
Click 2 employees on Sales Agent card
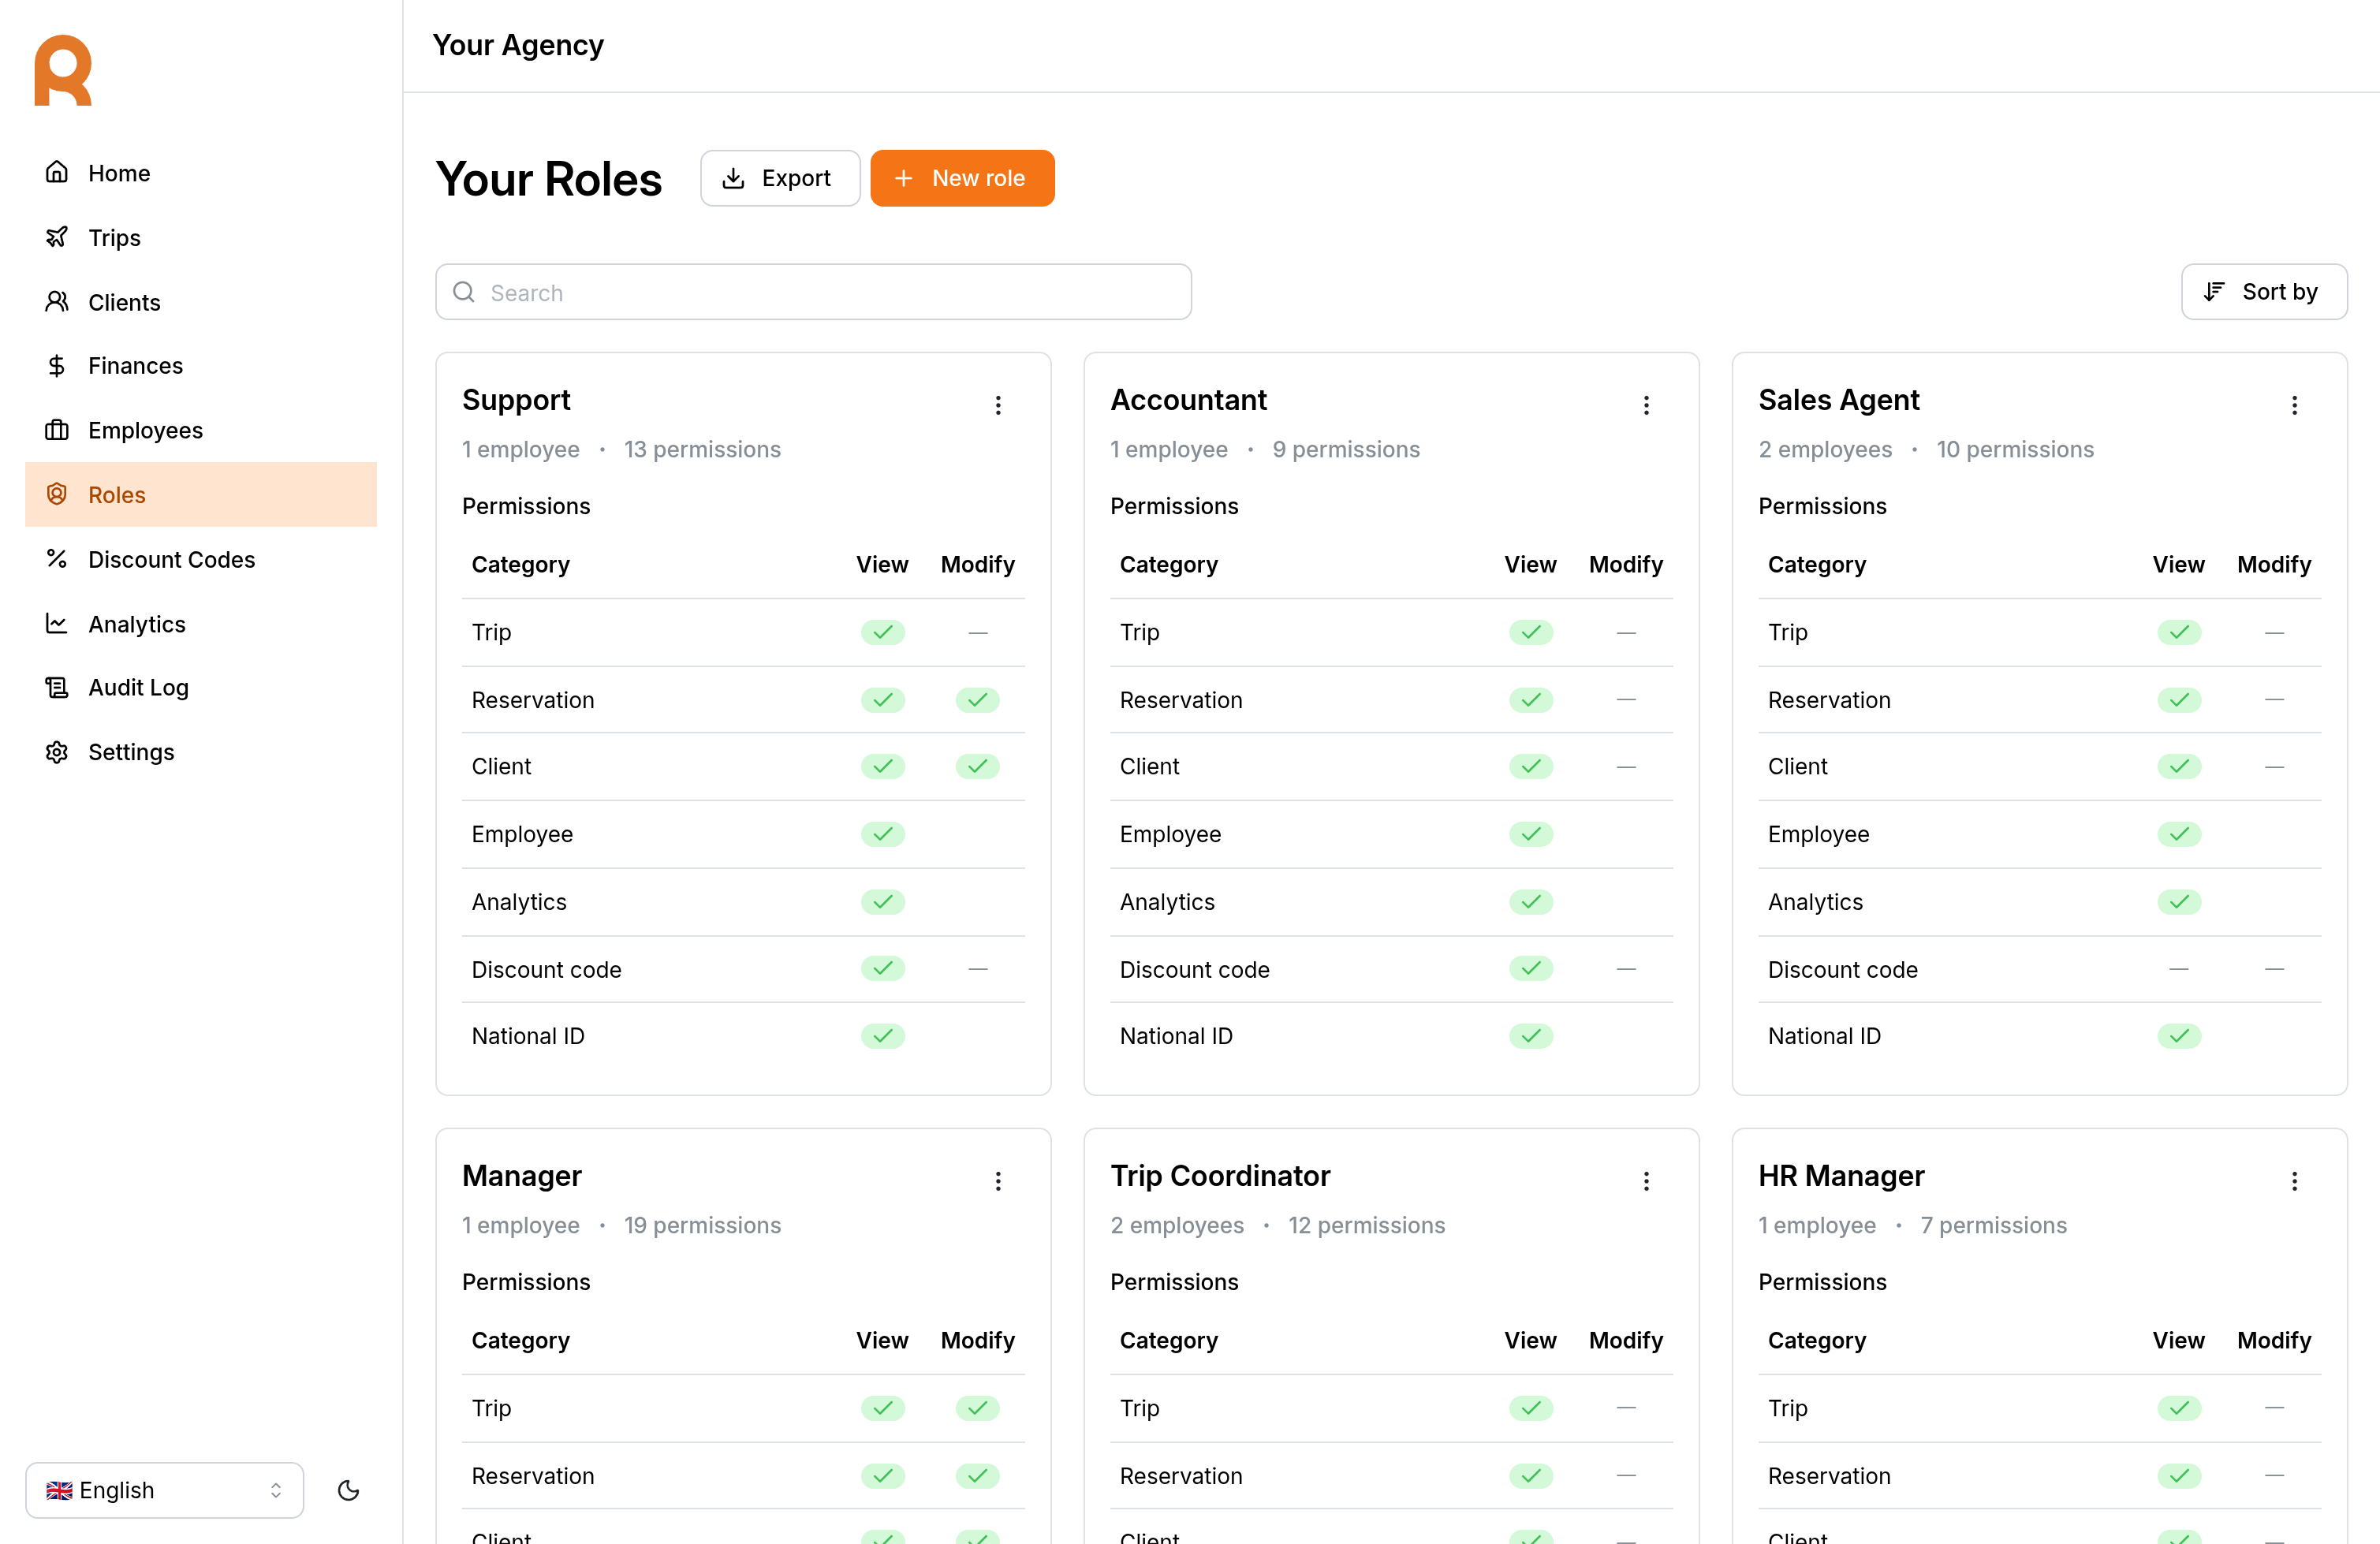tap(1825, 449)
